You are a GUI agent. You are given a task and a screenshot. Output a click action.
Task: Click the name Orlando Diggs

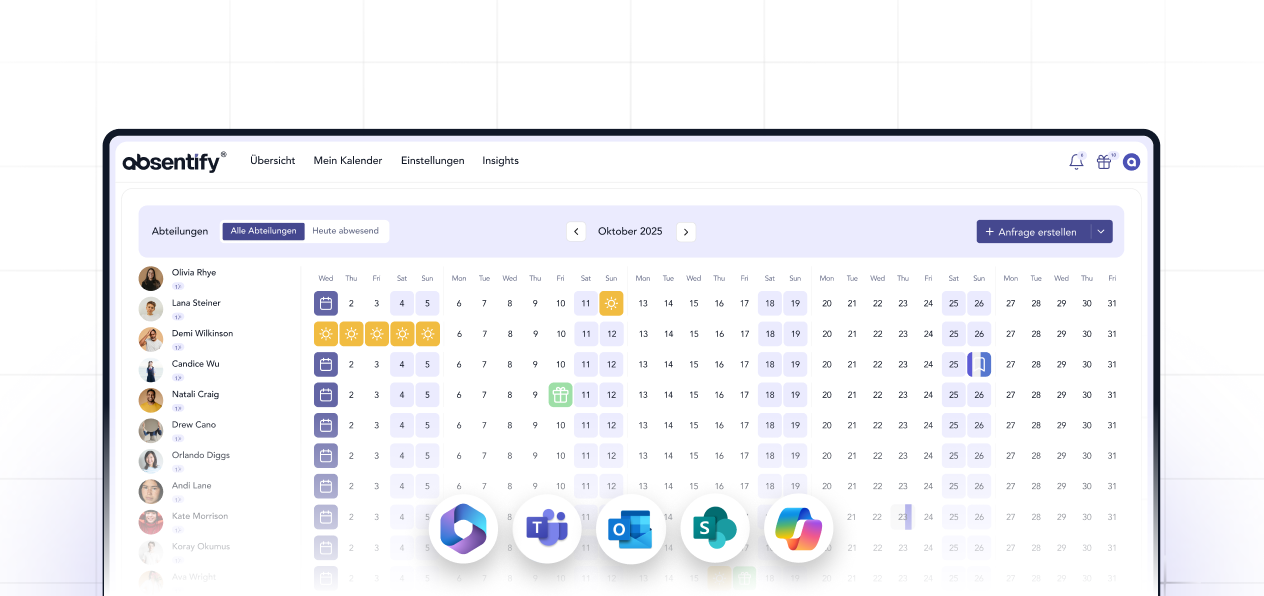click(201, 456)
